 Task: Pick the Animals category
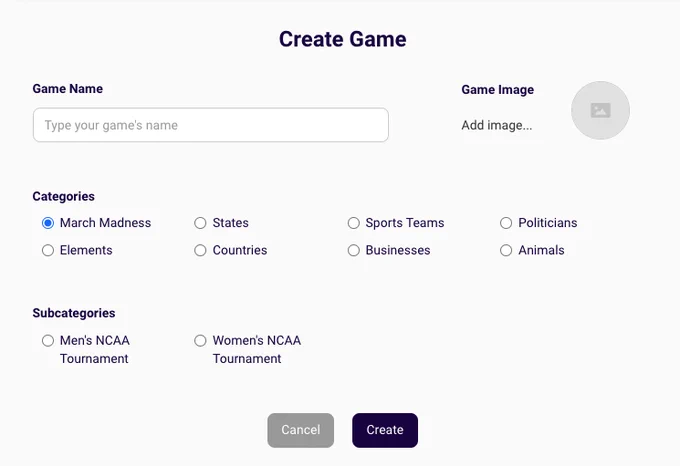[x=506, y=250]
